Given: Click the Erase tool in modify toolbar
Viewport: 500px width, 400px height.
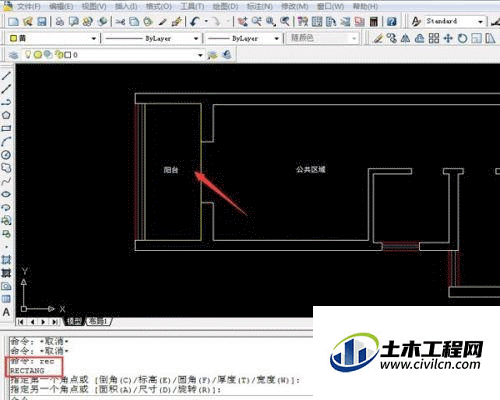Looking at the screenshot, I should (x=378, y=38).
